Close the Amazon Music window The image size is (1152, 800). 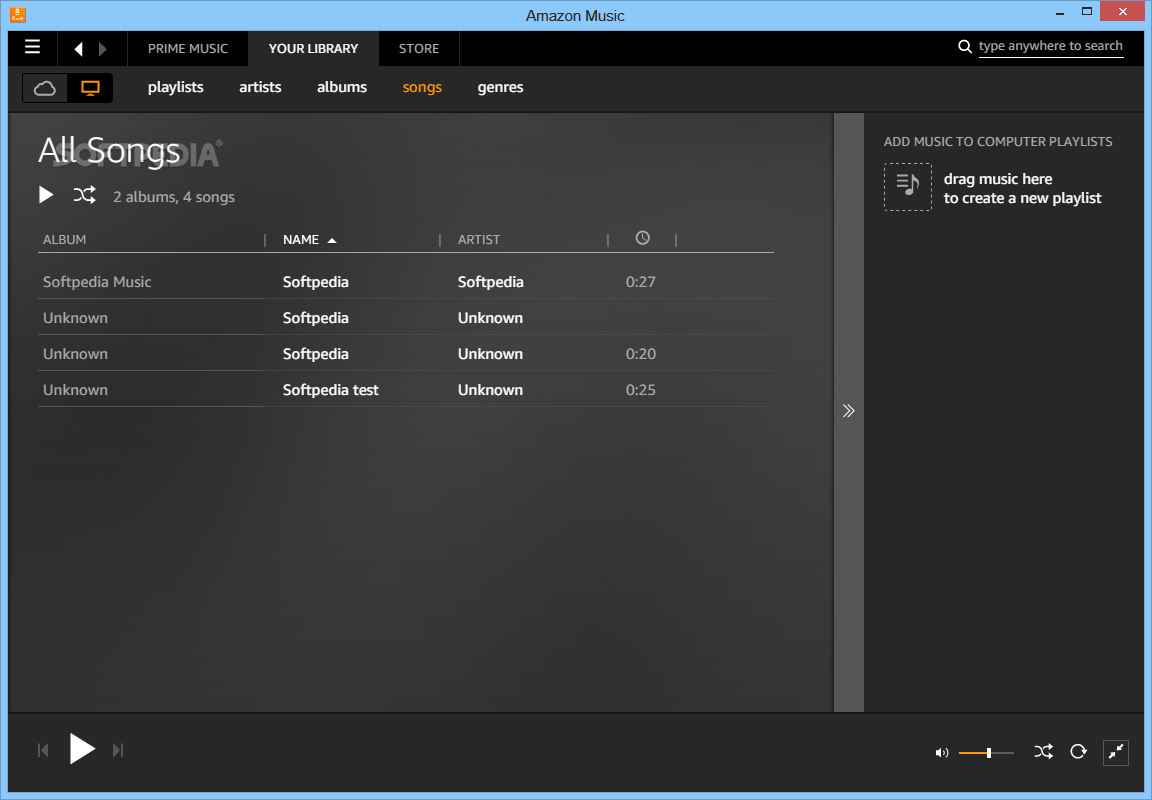[x=1123, y=11]
